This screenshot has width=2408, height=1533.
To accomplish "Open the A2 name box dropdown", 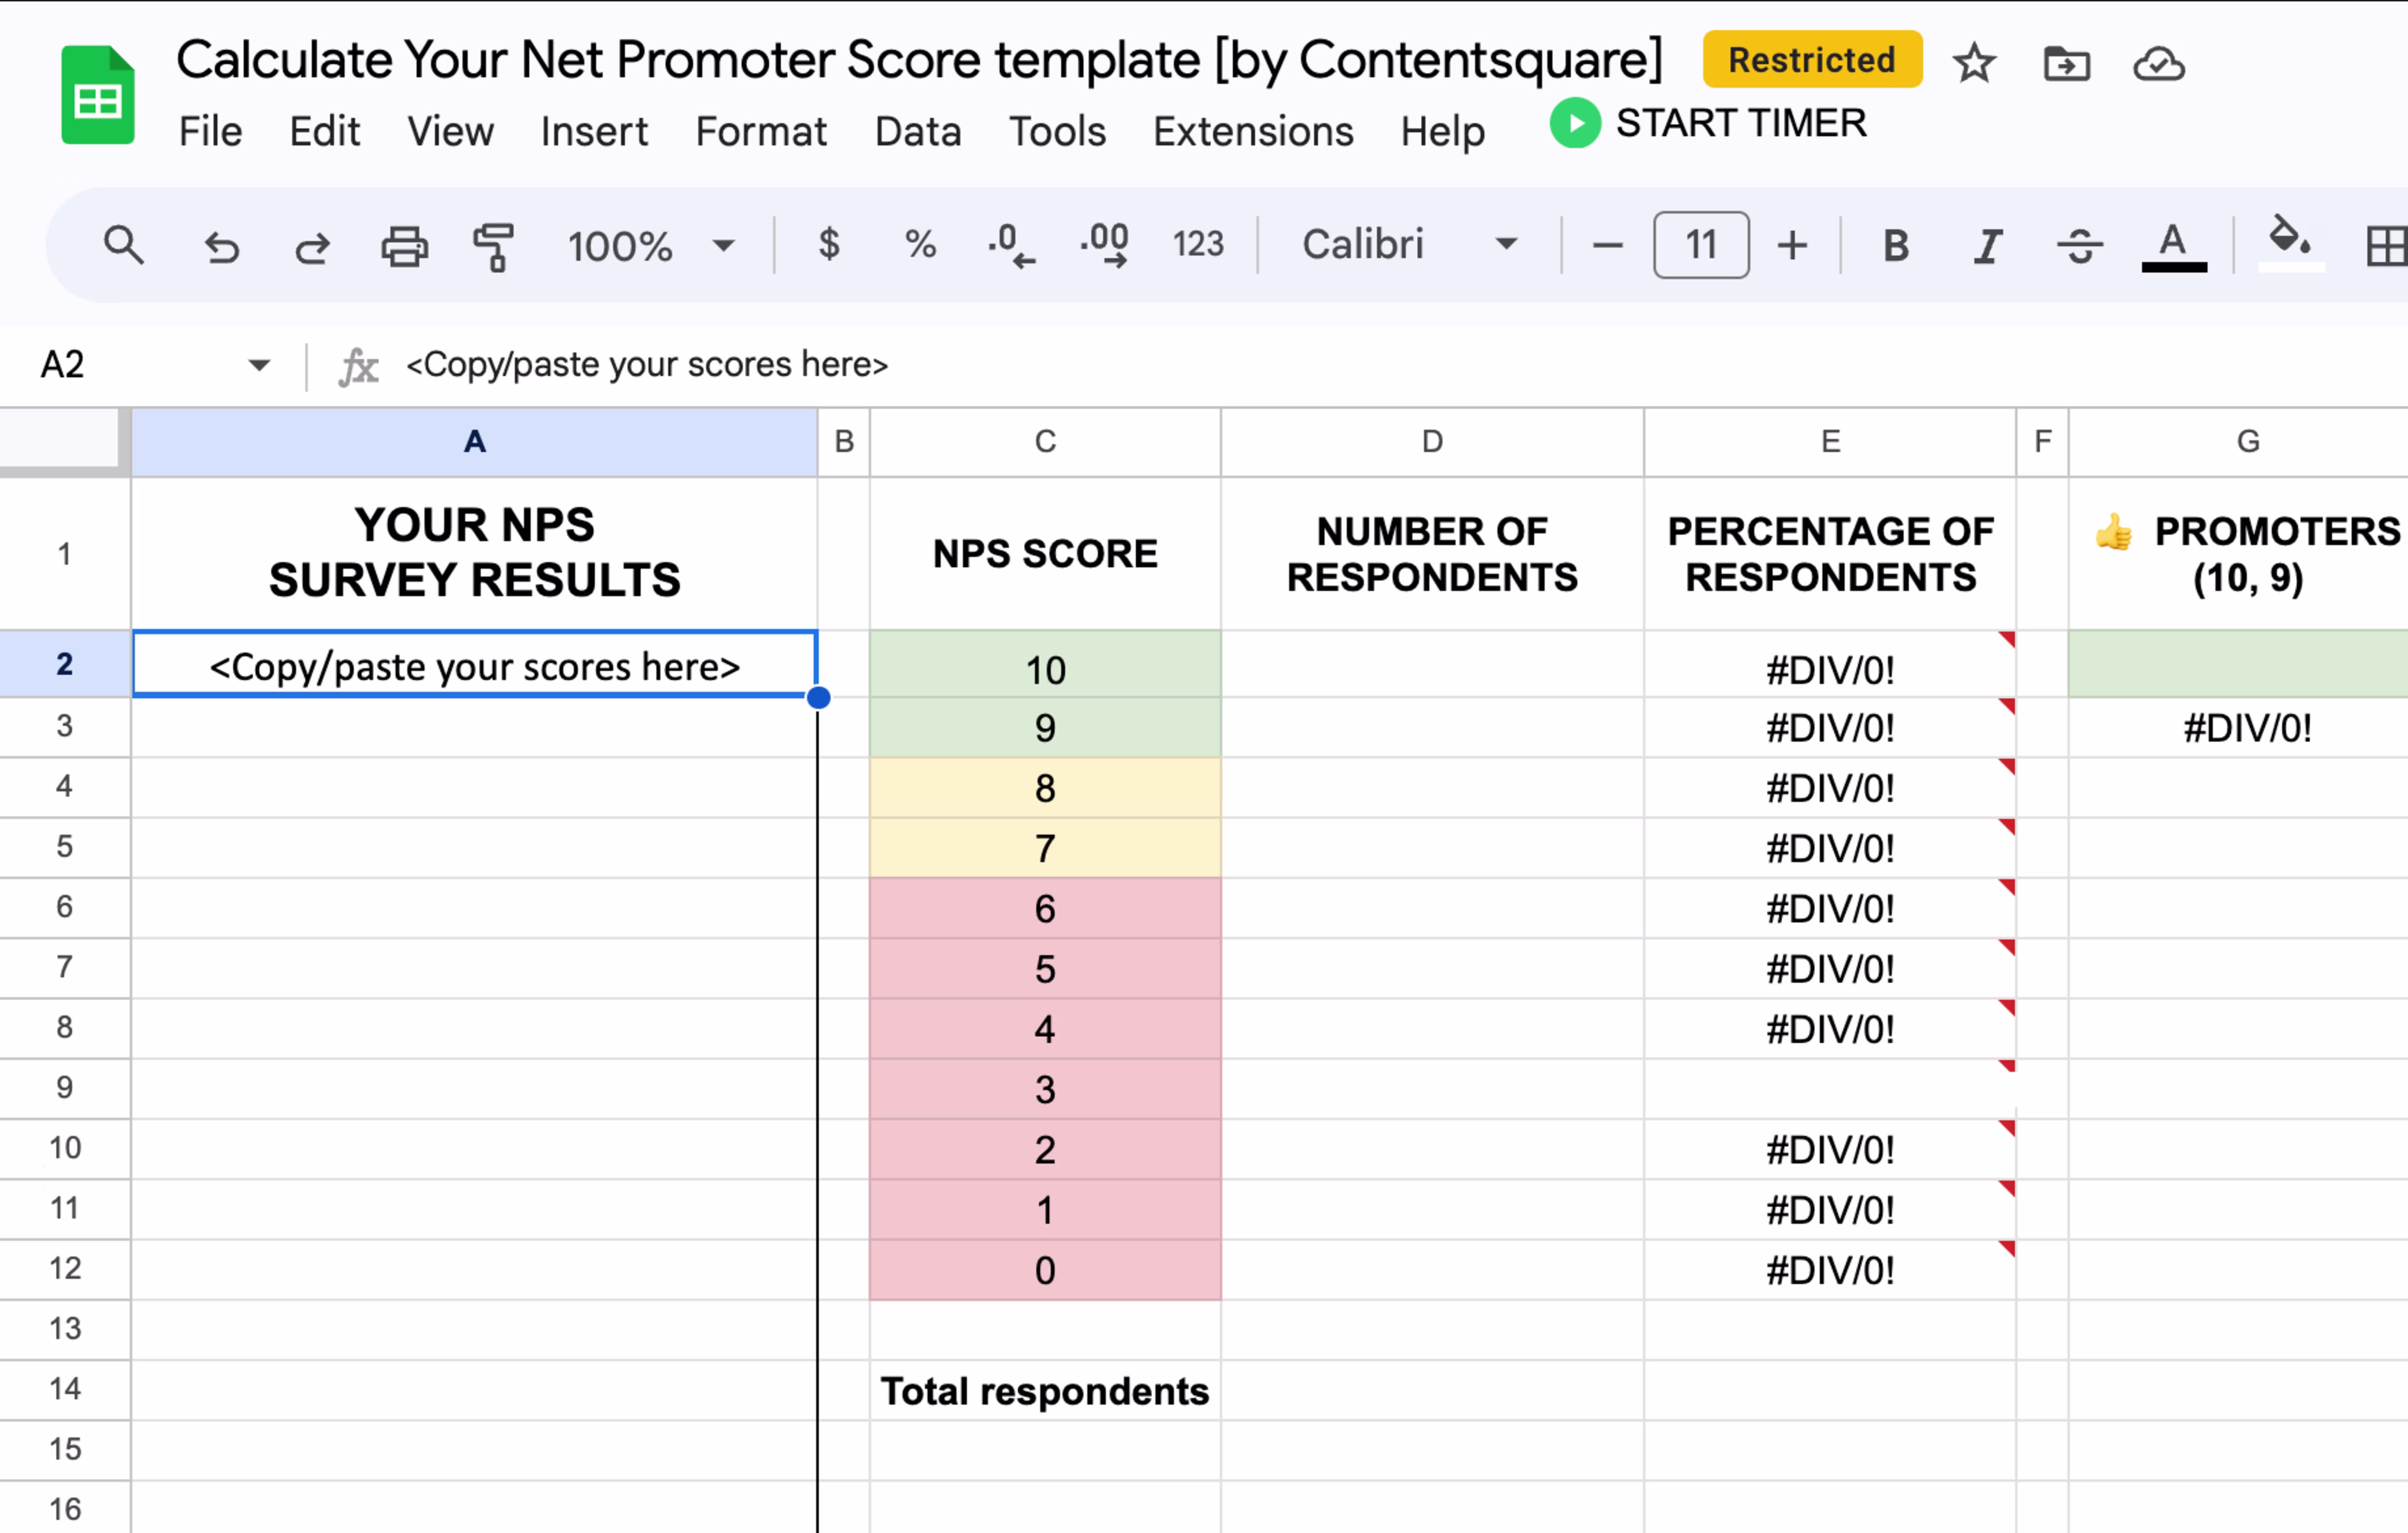I will [259, 365].
